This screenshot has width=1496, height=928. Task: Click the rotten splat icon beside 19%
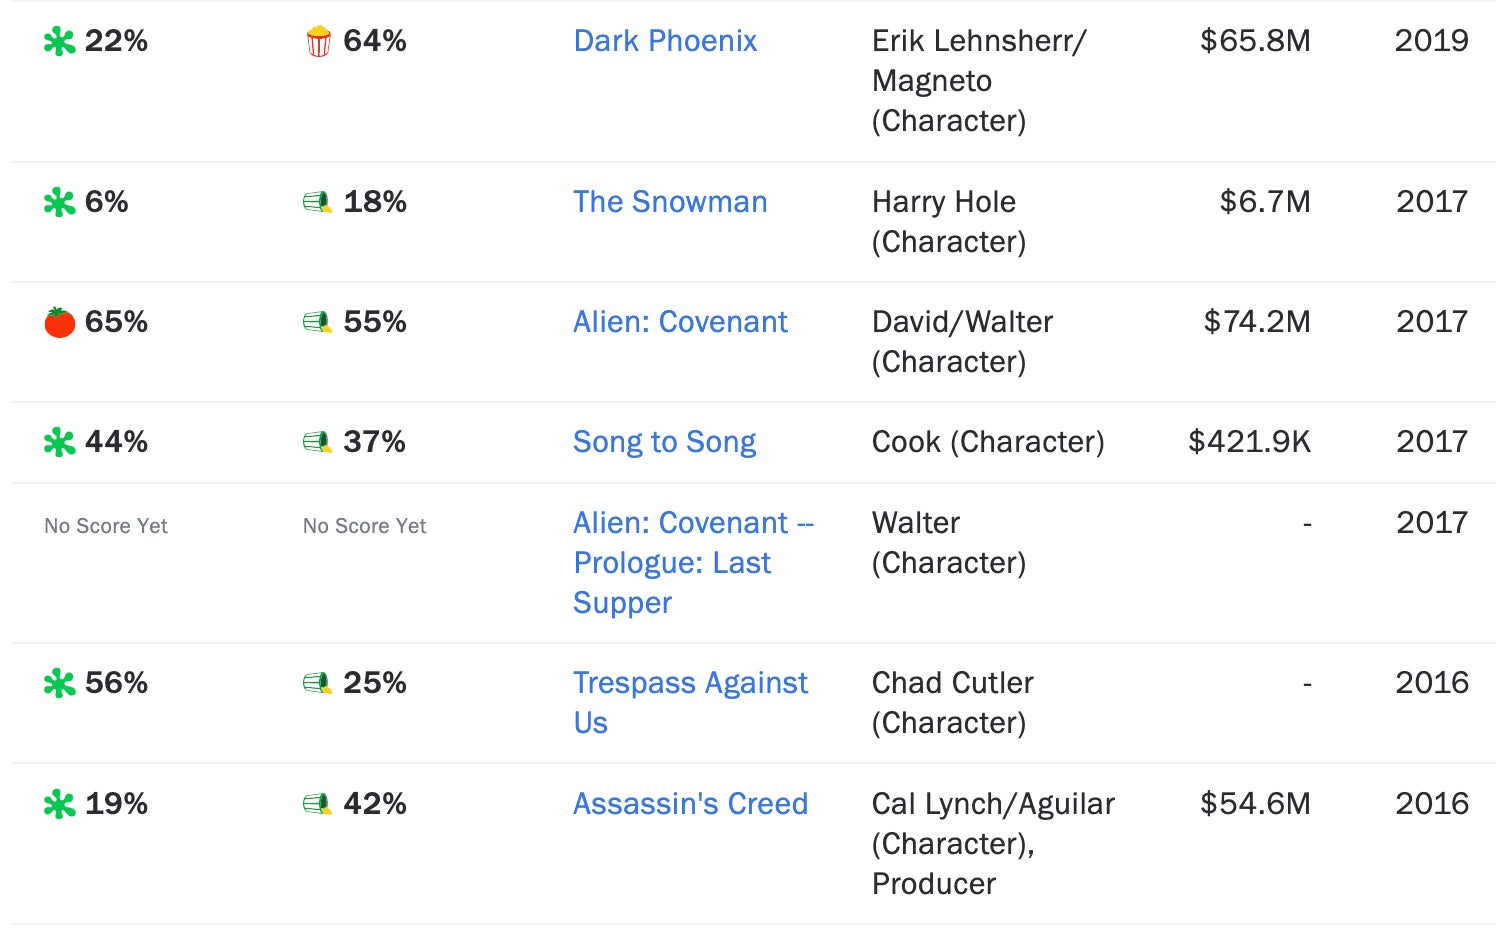[59, 805]
